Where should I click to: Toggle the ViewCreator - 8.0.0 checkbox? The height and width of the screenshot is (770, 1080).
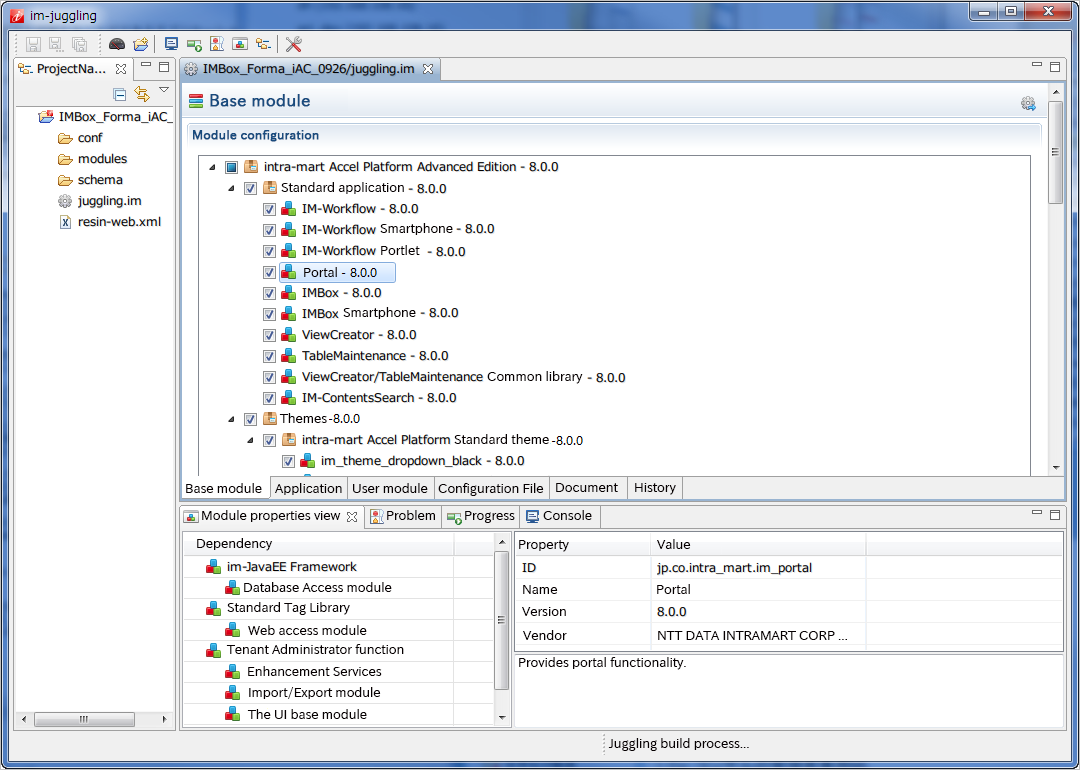pos(269,335)
